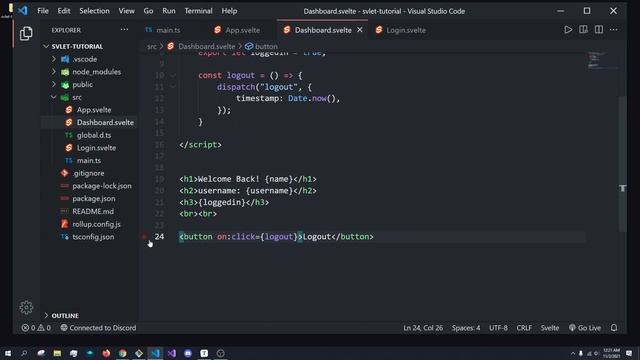Open Visual Studio purple taskbar icon
The image size is (640, 360).
click(x=171, y=353)
